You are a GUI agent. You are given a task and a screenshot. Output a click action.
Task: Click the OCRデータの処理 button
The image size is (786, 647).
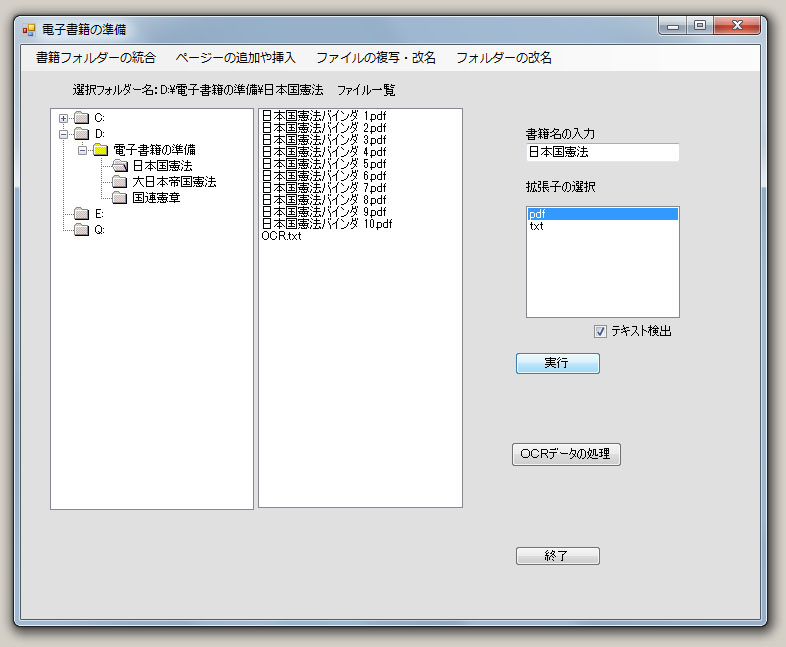567,454
